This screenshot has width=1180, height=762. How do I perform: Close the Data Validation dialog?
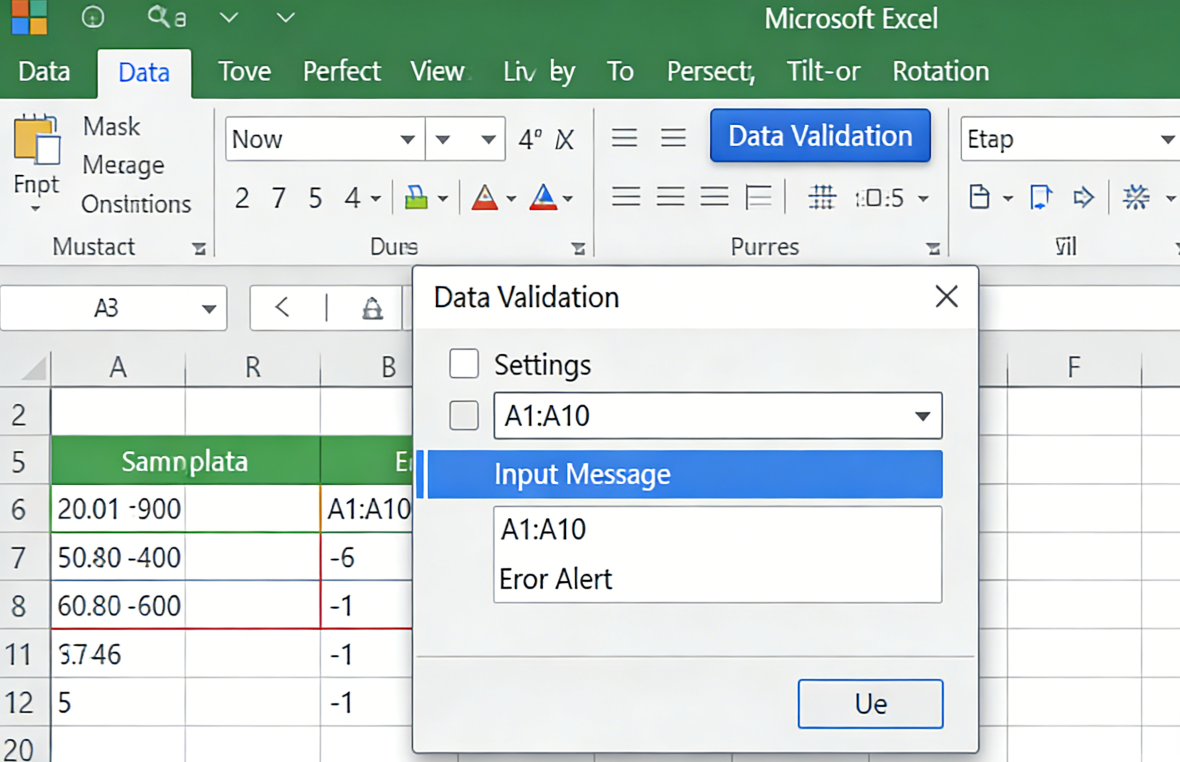pyautogui.click(x=947, y=296)
